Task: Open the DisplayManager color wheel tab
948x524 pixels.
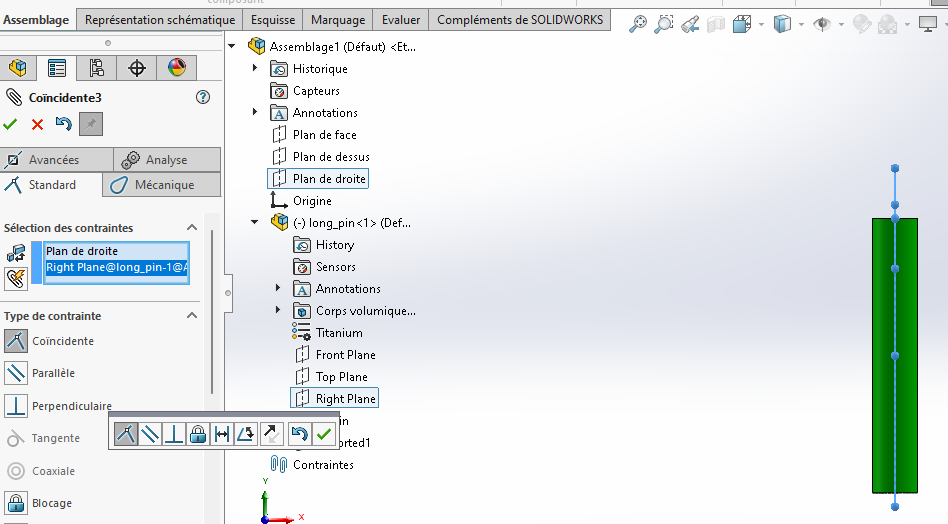Action: click(176, 68)
